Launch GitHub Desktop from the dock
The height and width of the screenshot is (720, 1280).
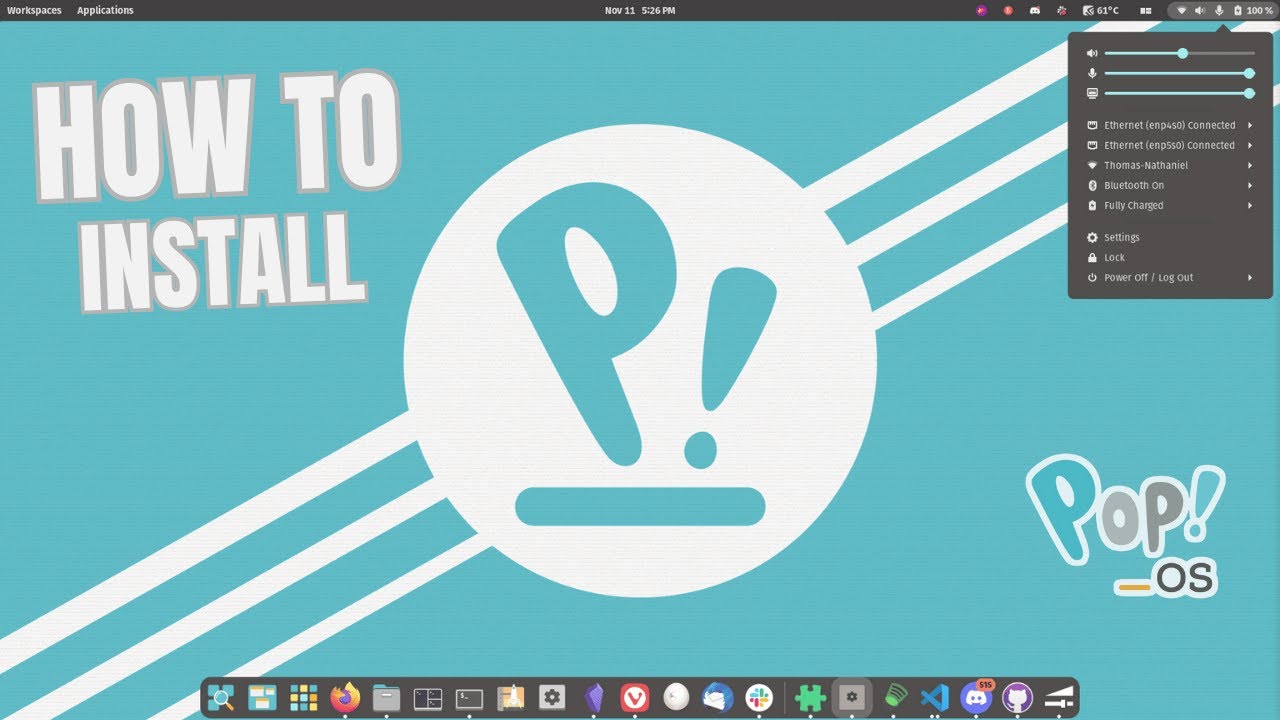coord(1017,697)
